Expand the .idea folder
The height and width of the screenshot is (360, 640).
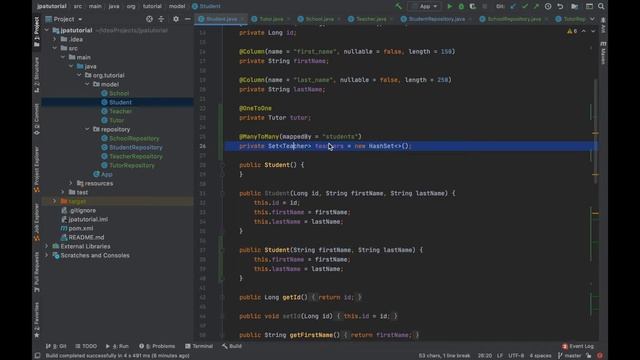(55, 39)
